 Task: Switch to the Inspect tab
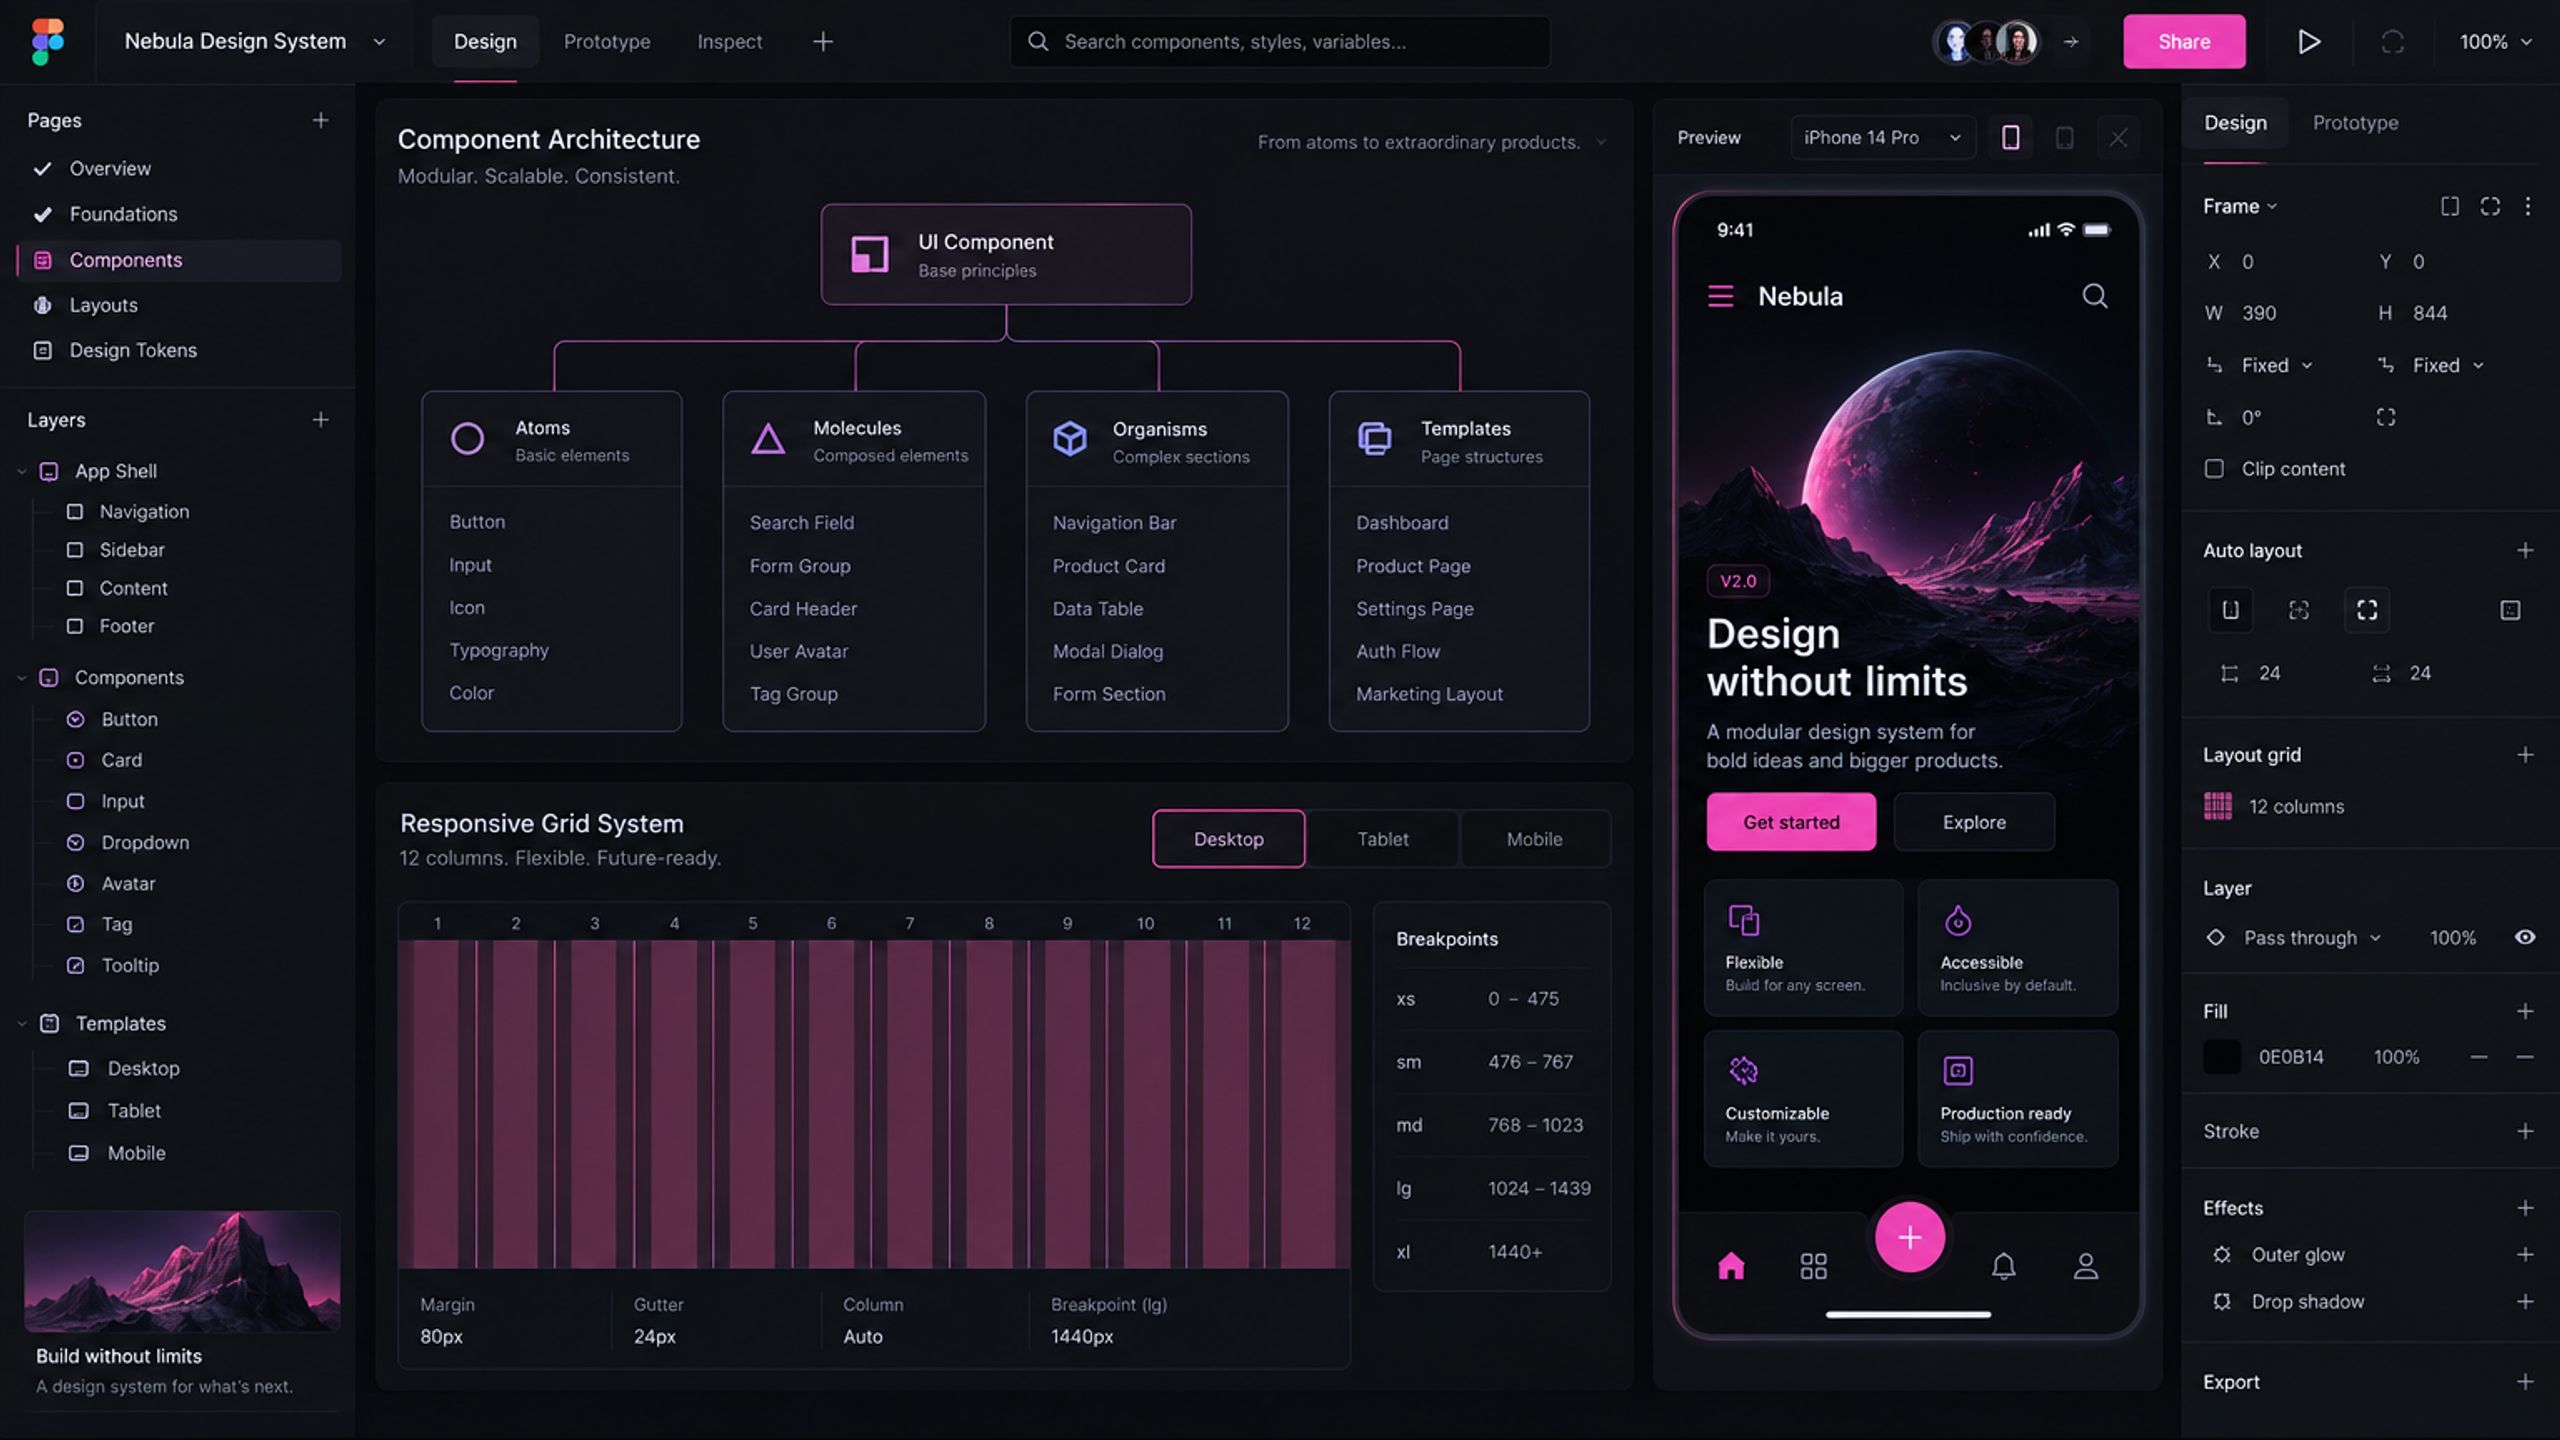pyautogui.click(x=729, y=41)
